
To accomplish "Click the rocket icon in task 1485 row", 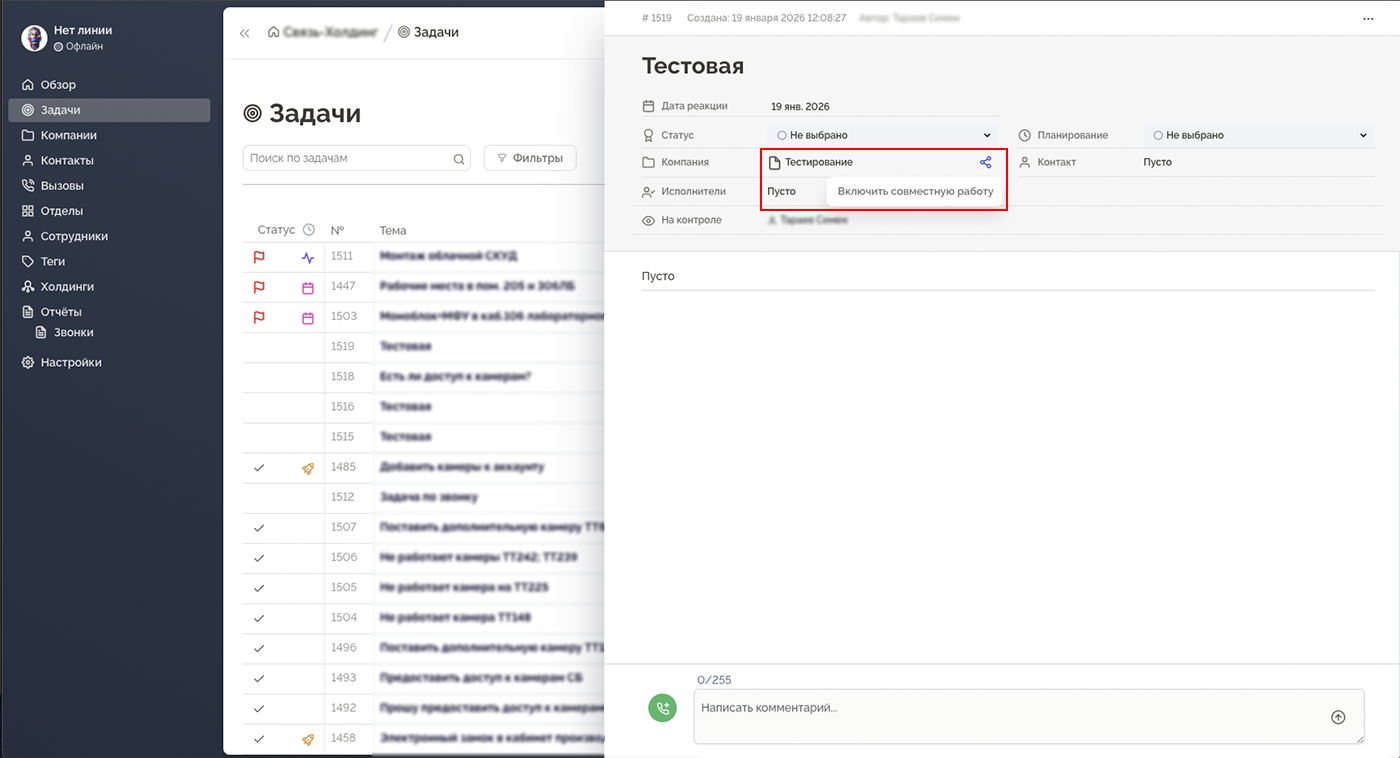I will pos(308,467).
